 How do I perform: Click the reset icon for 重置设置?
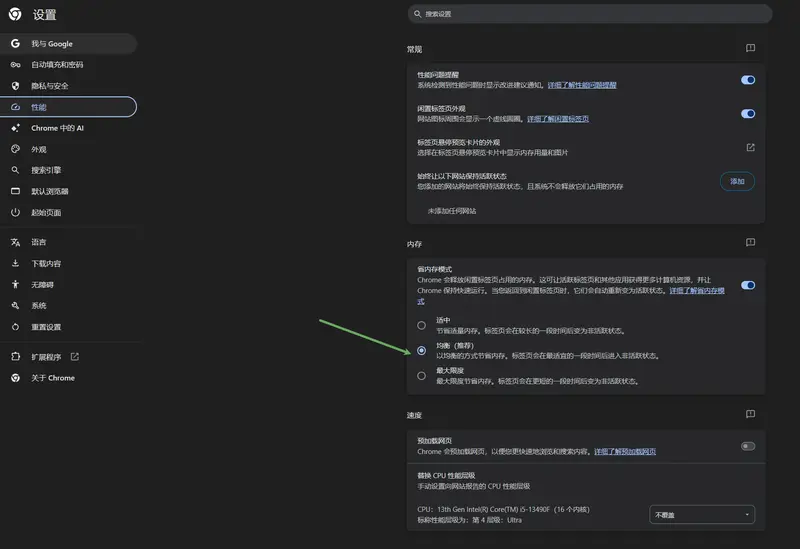coord(15,327)
